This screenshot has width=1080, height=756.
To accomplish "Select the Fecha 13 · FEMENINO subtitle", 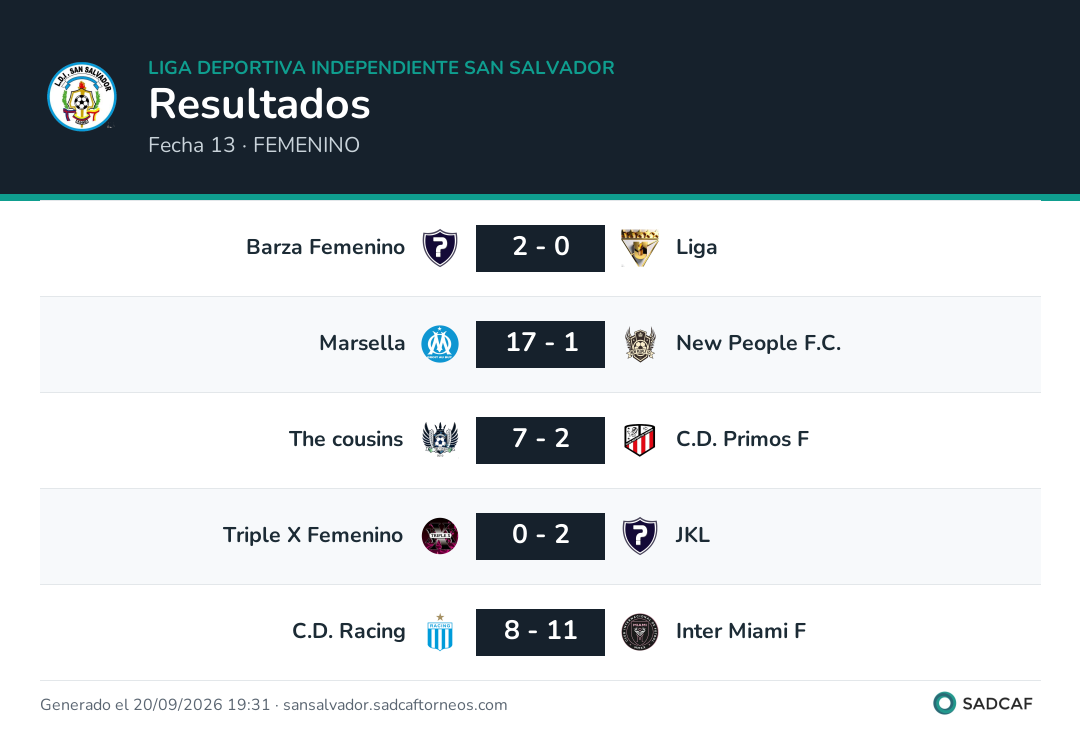I will [x=254, y=145].
